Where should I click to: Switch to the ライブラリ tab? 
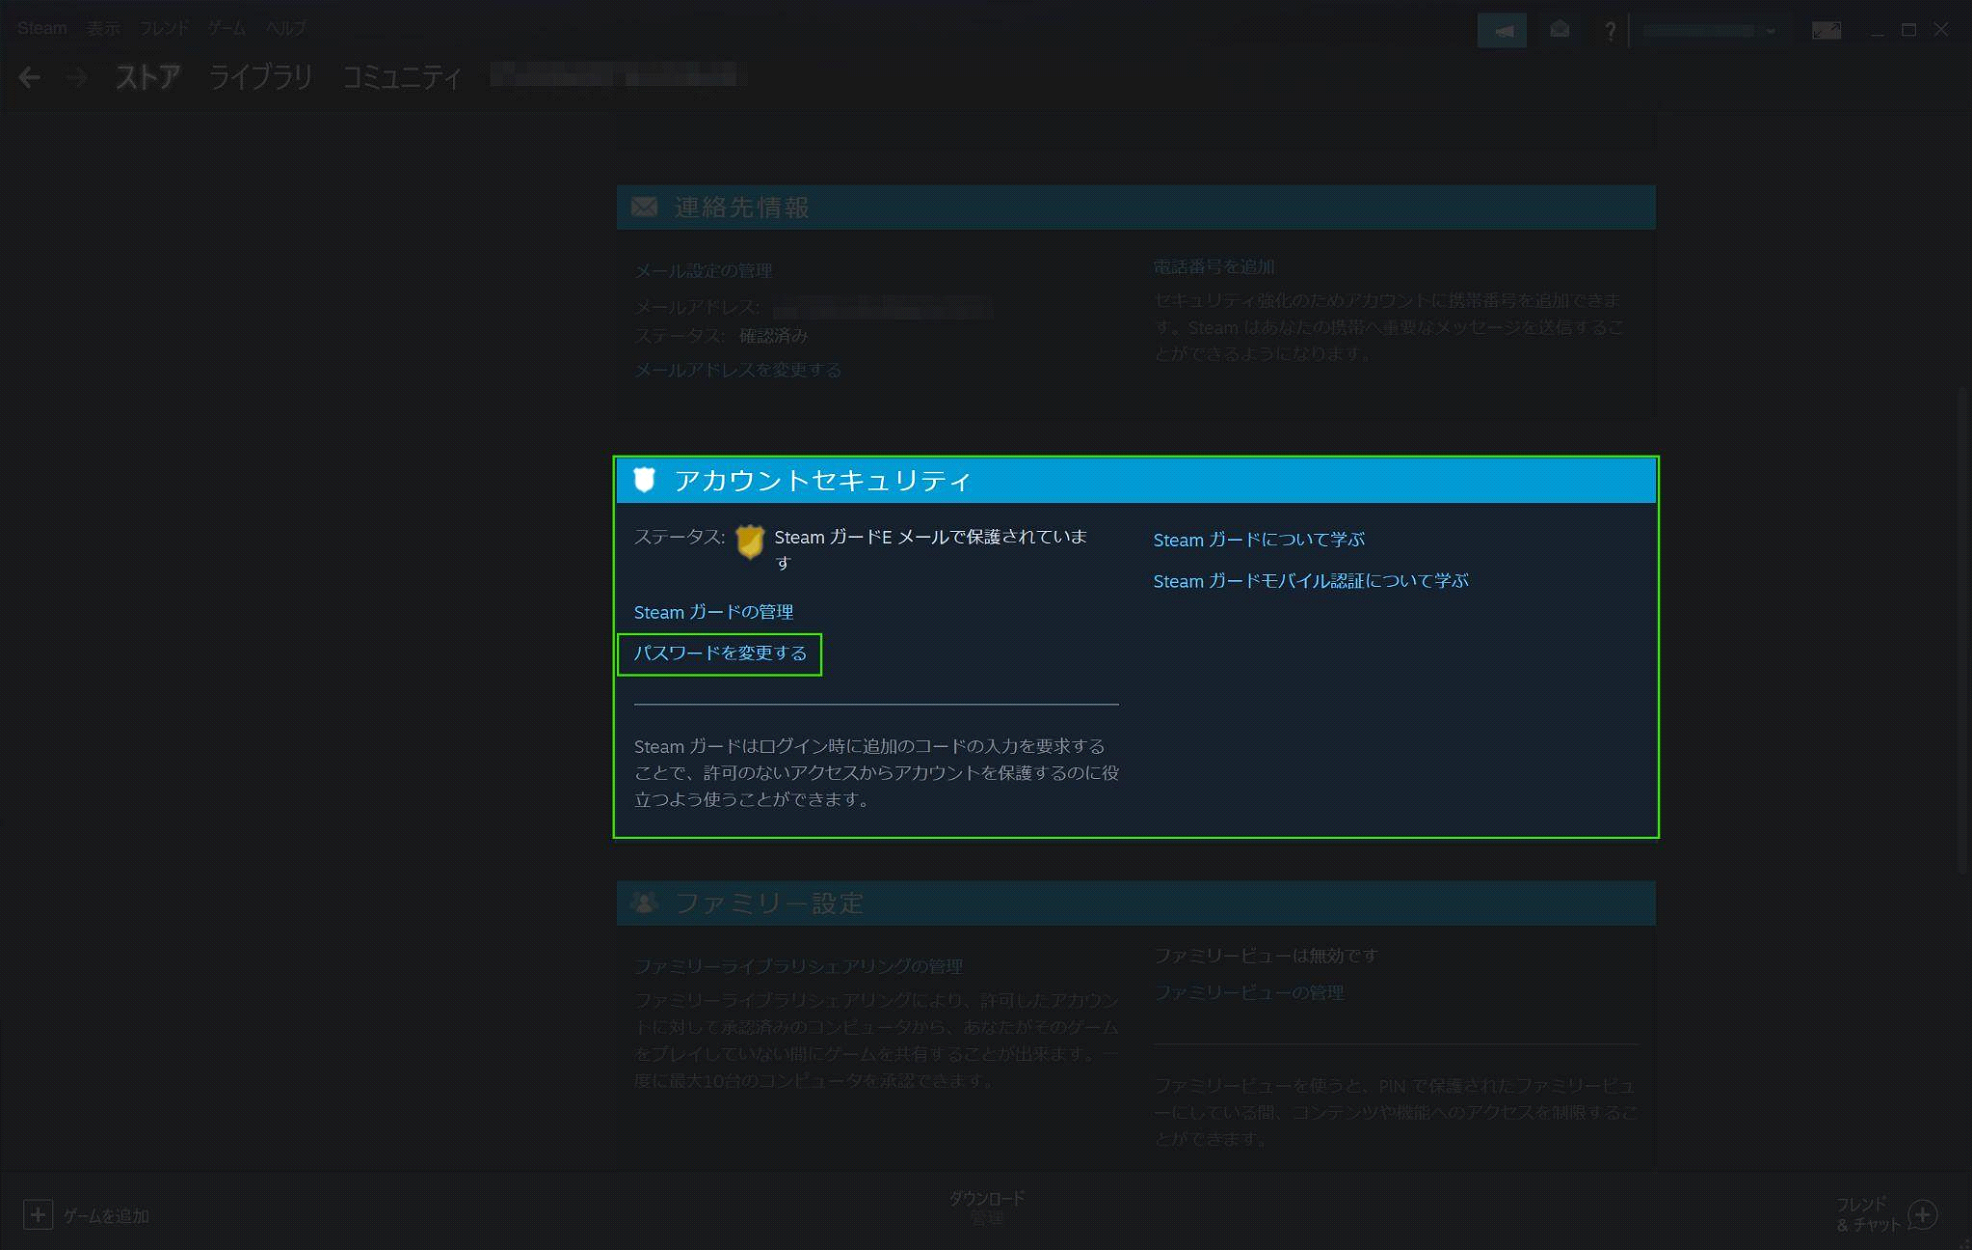(x=260, y=77)
